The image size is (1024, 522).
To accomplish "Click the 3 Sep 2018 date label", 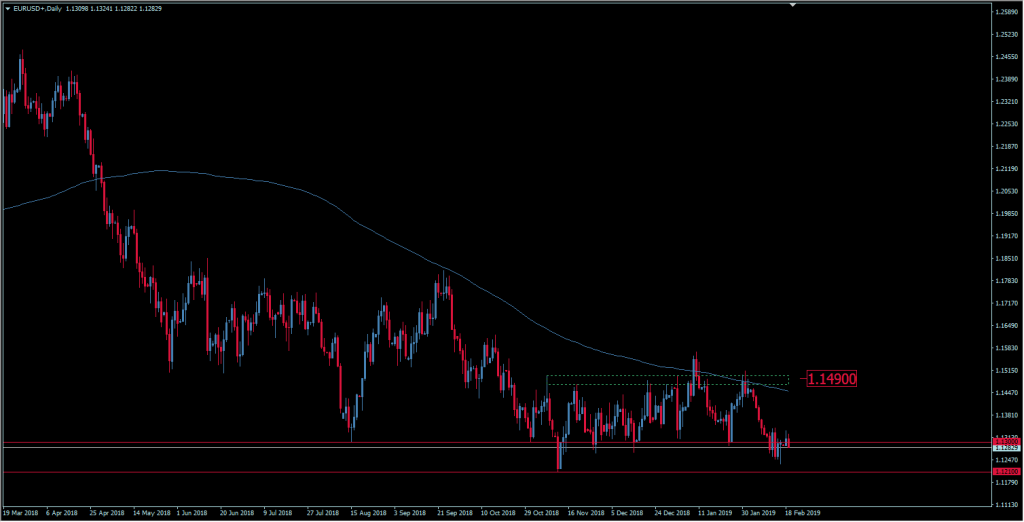I will coord(409,514).
